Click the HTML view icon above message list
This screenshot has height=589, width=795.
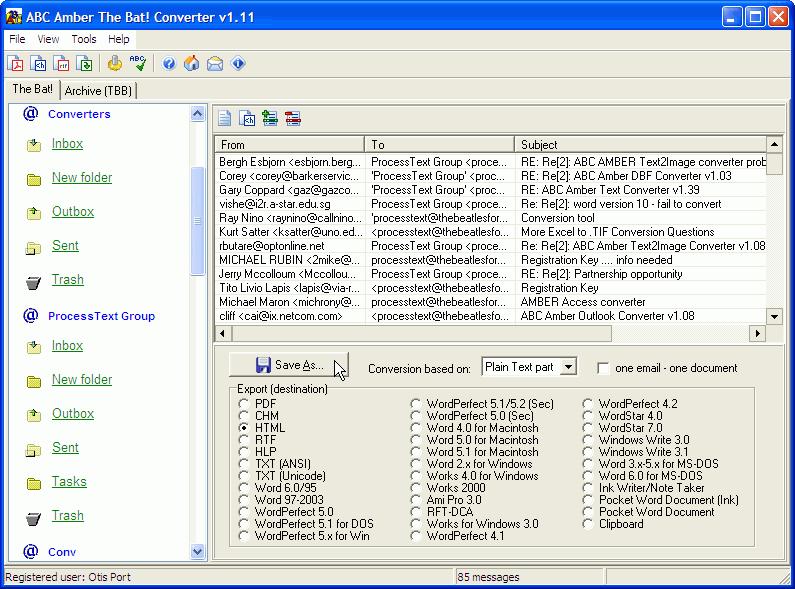[x=247, y=119]
